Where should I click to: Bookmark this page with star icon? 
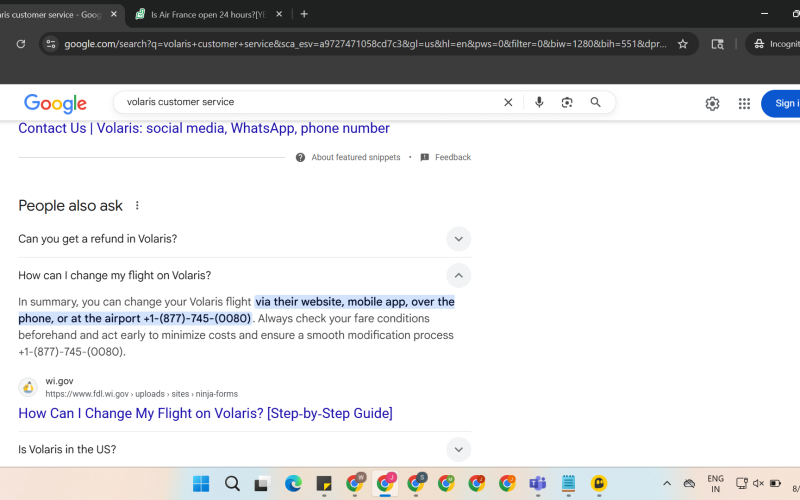[683, 44]
